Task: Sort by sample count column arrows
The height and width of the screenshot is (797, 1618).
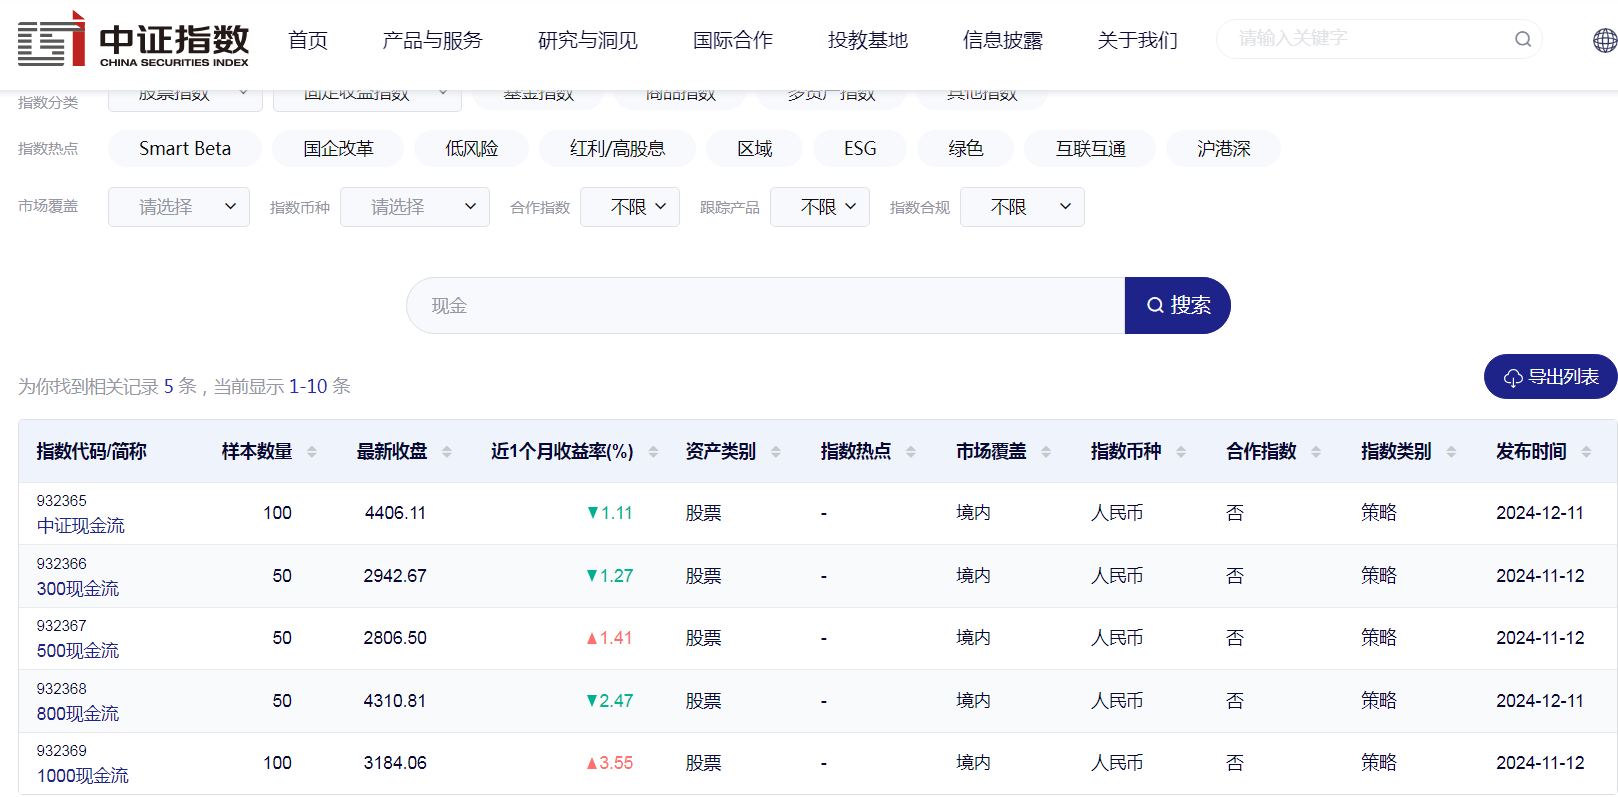Action: pos(312,452)
